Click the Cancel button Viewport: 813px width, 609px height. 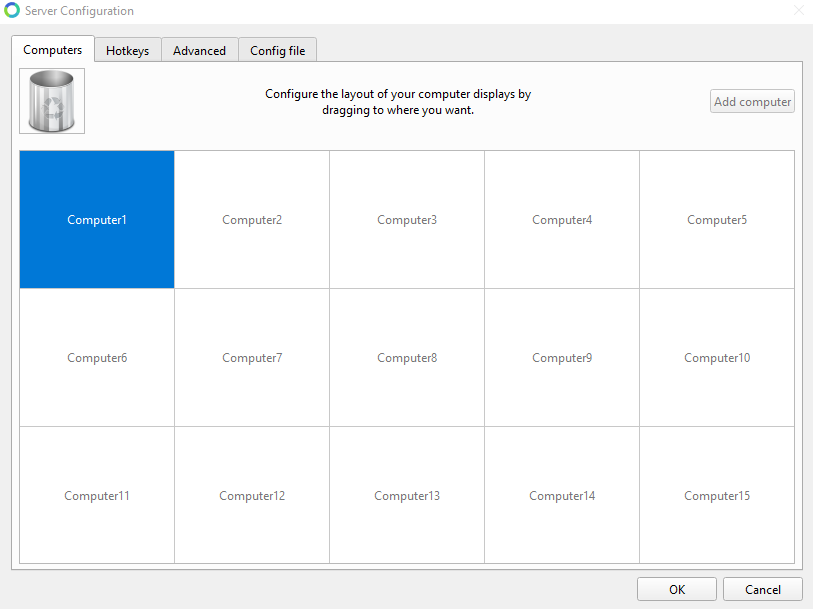click(763, 589)
